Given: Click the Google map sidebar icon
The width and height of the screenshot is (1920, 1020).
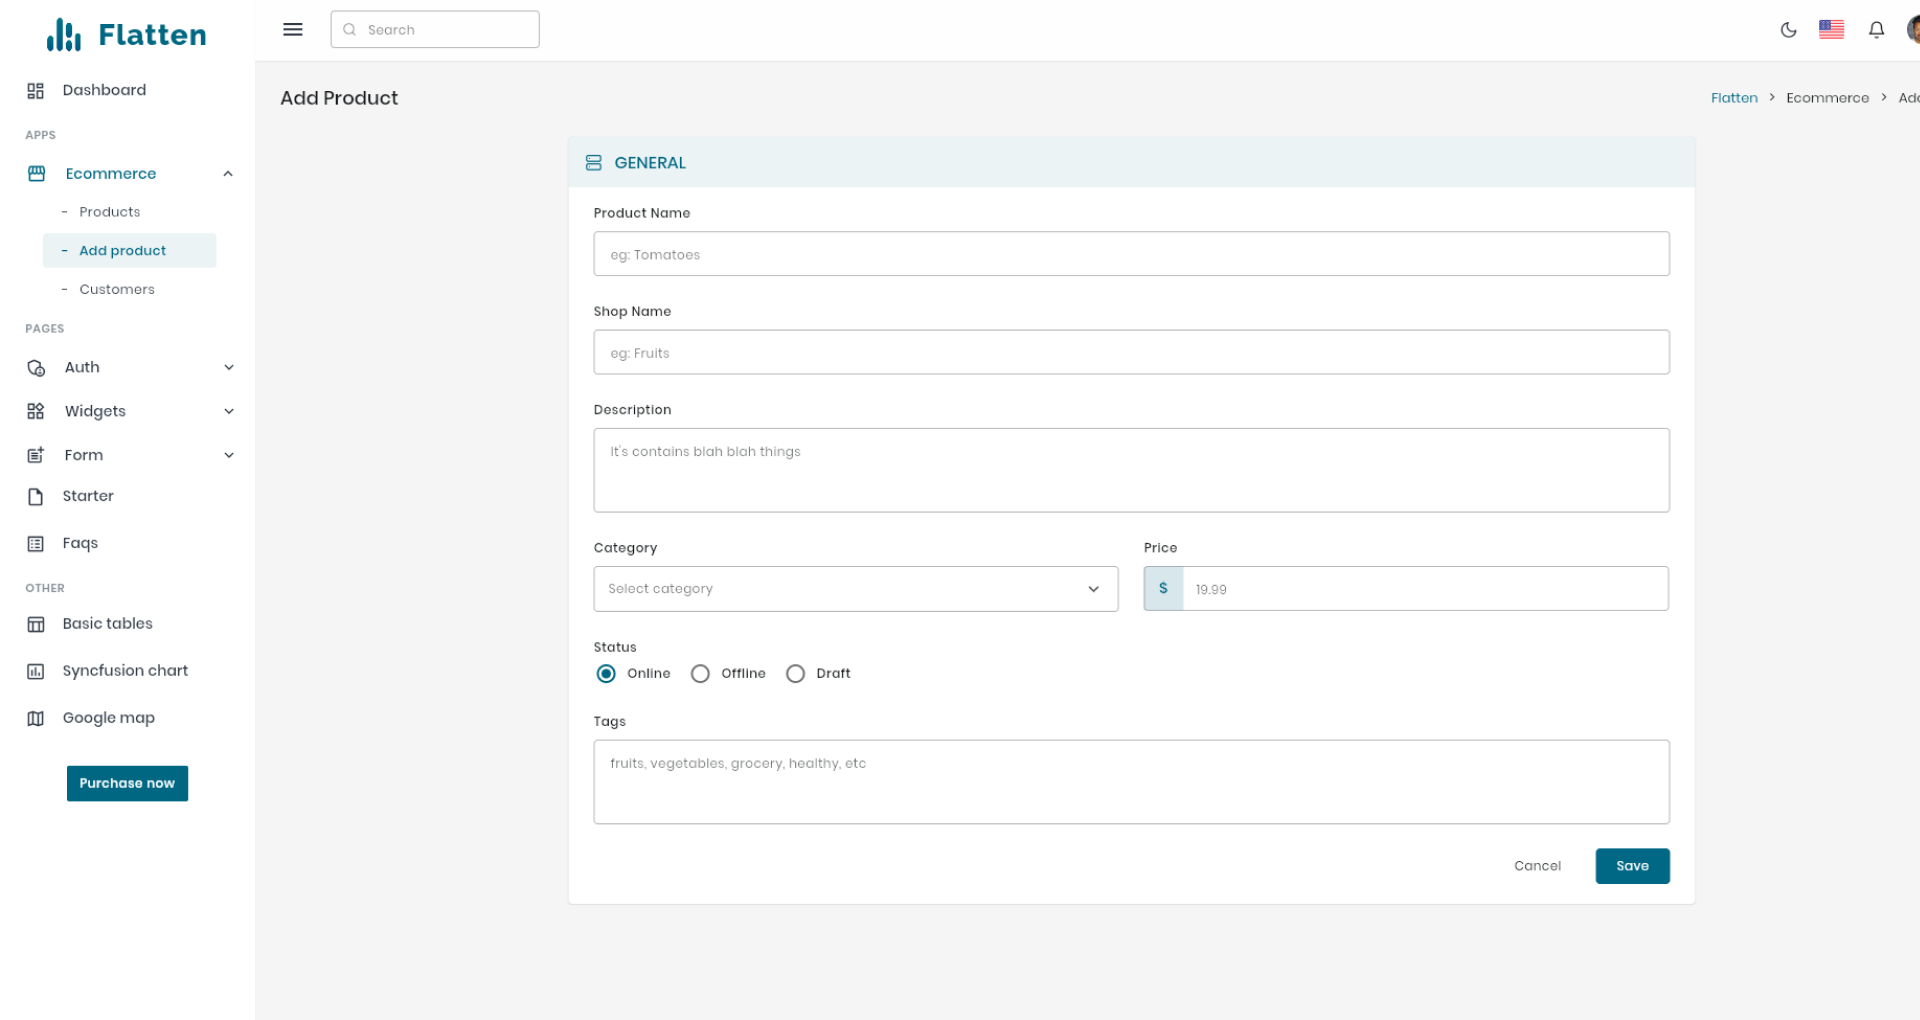Looking at the screenshot, I should [x=36, y=718].
